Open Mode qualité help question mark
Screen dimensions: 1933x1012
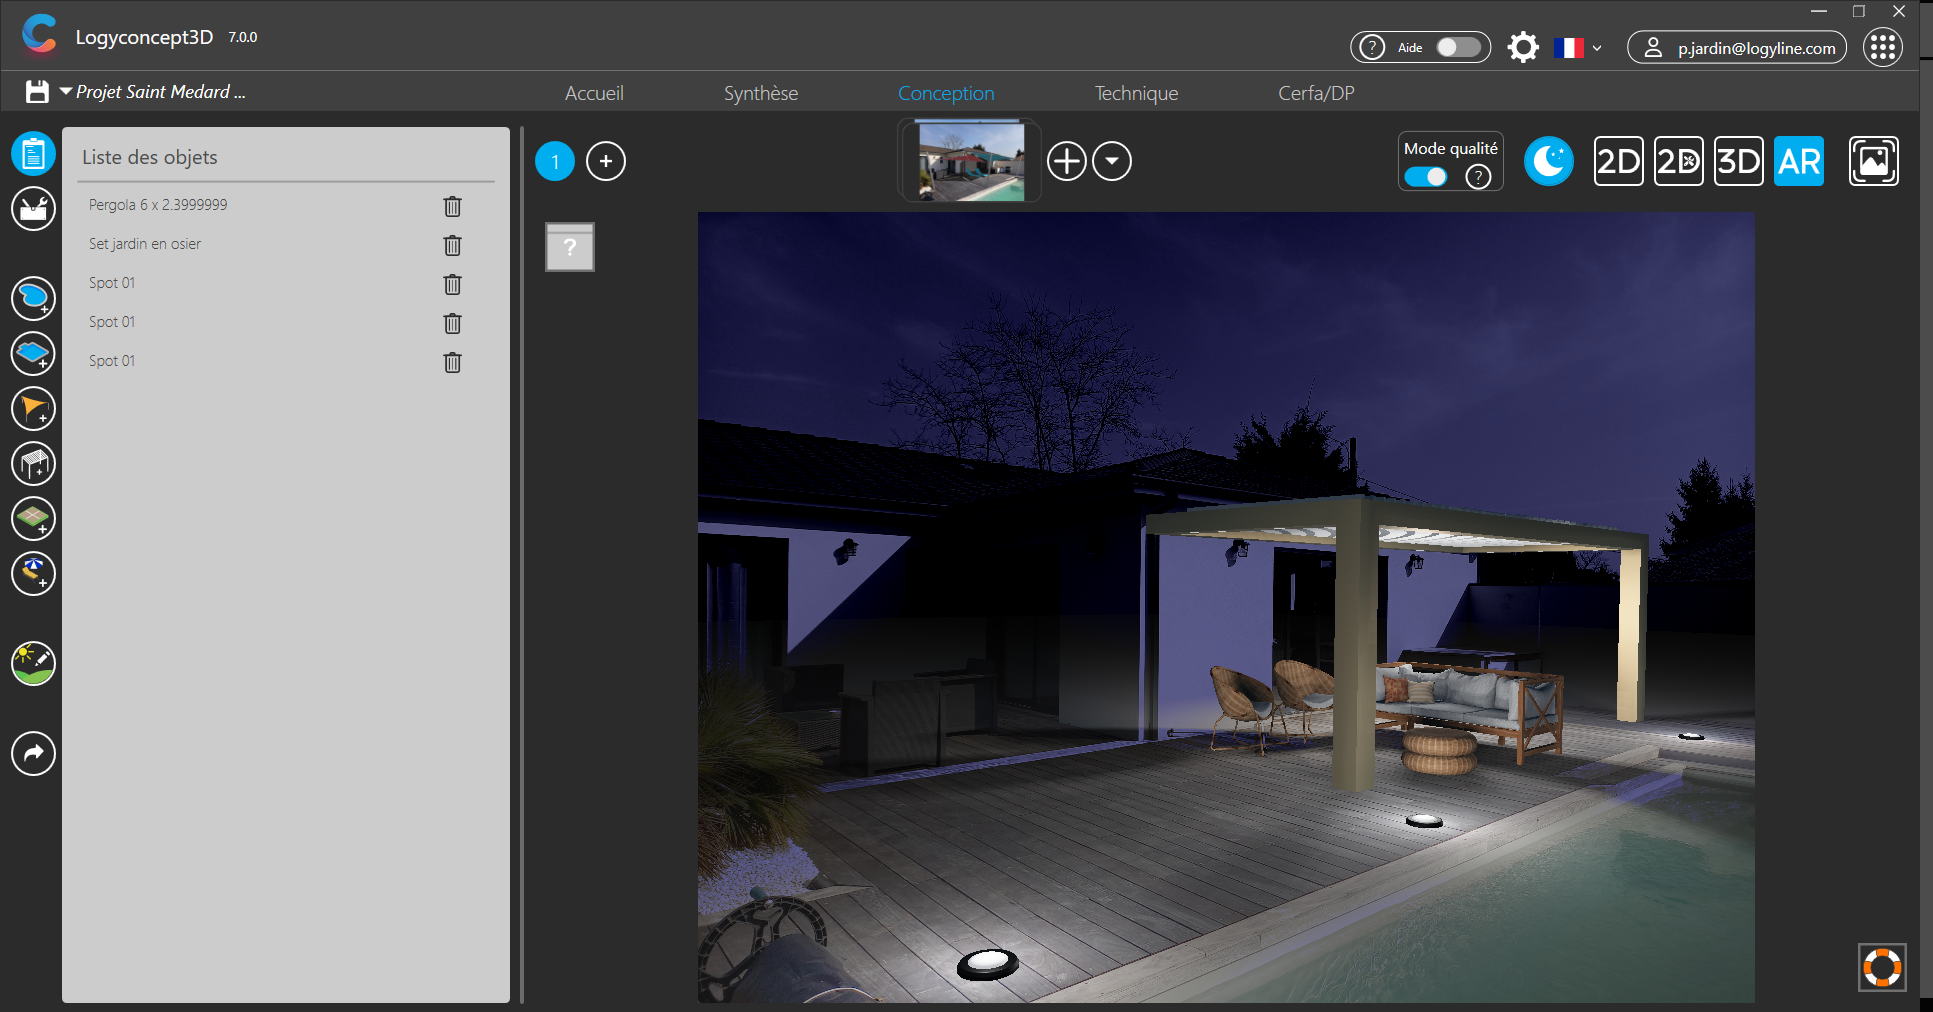click(1478, 177)
